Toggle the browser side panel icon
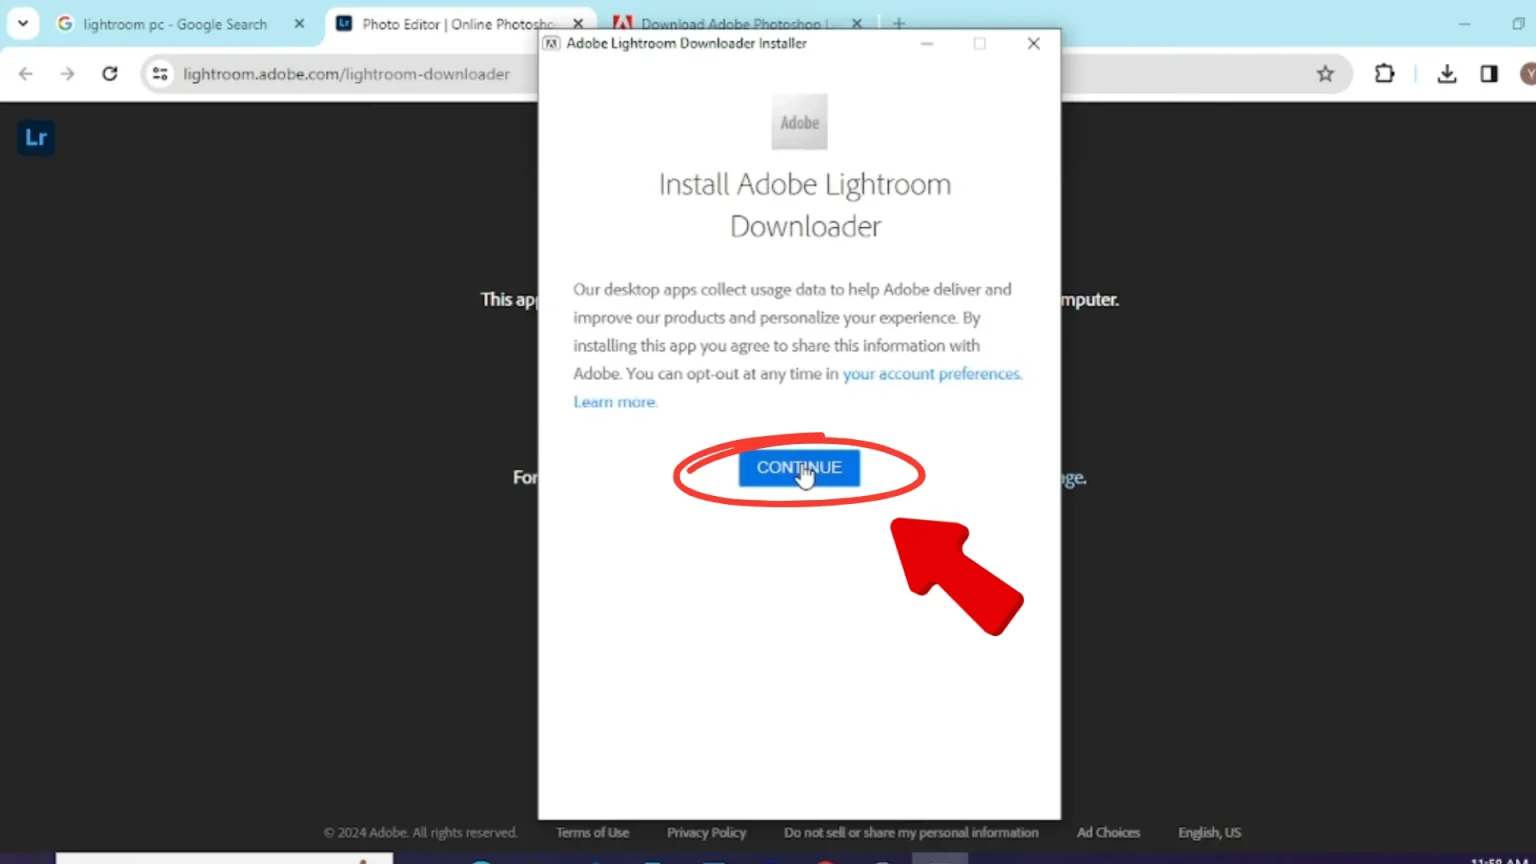This screenshot has width=1536, height=864. [x=1489, y=74]
